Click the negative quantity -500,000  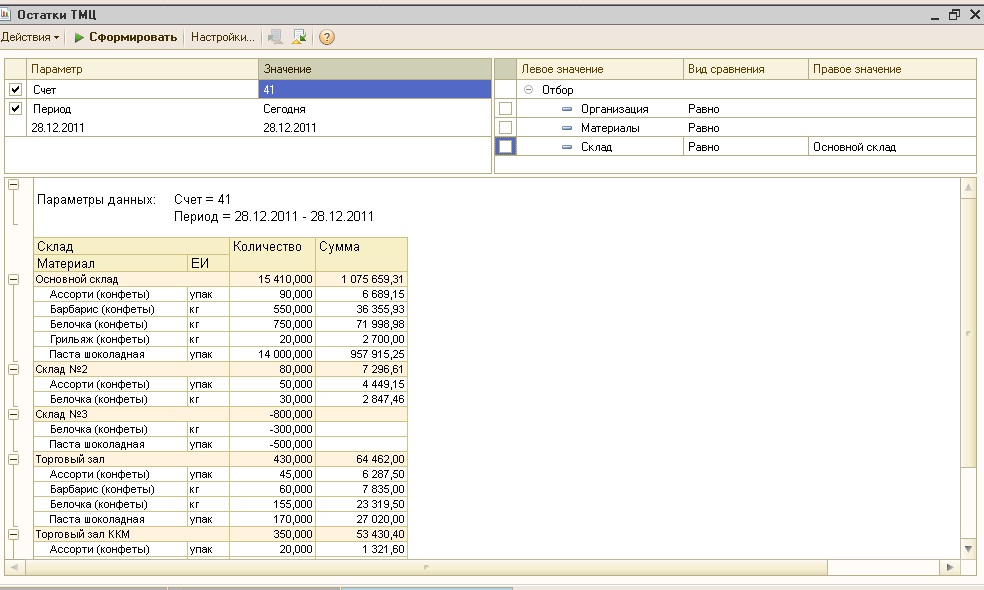[272, 444]
